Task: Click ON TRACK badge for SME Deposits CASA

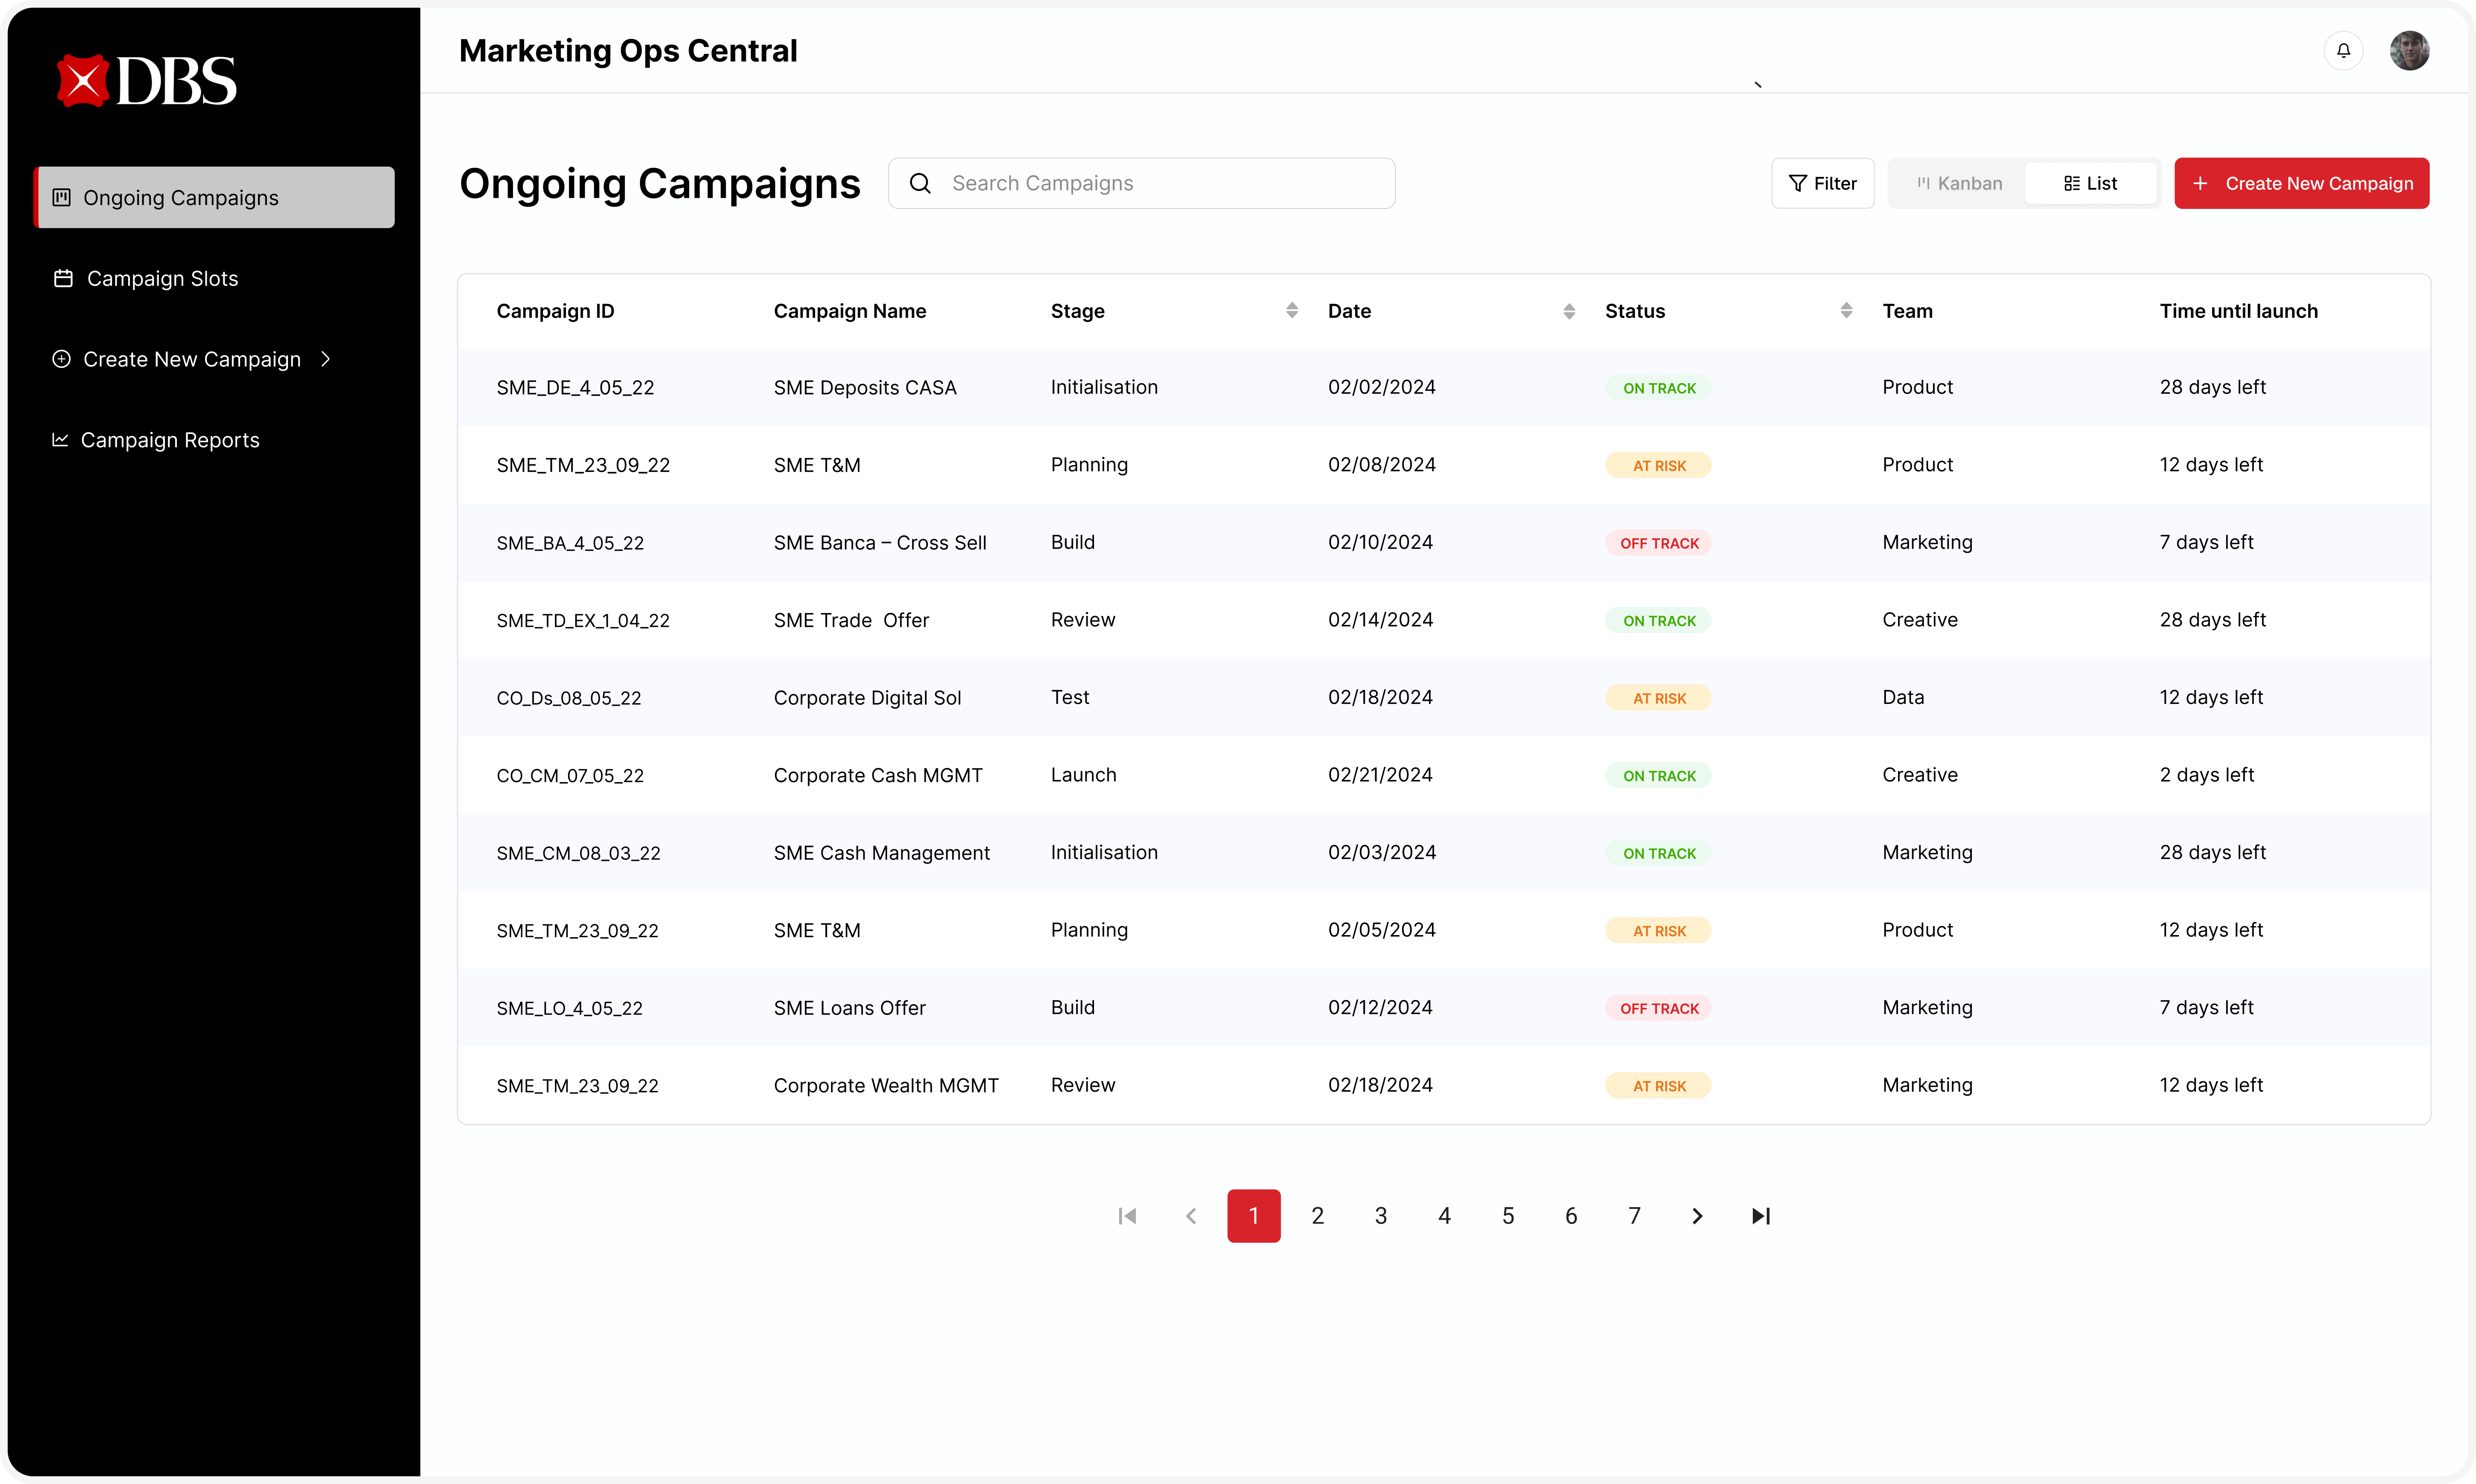Action: coord(1658,388)
